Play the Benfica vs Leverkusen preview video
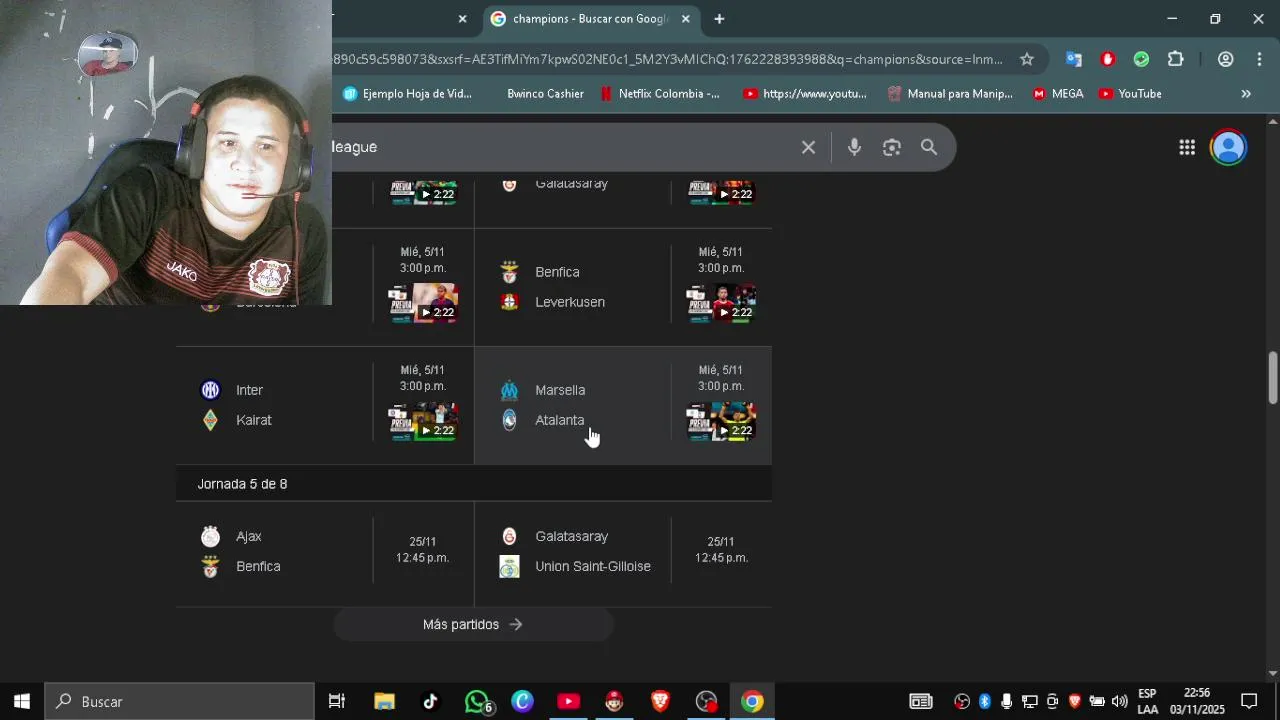1280x720 pixels. point(720,303)
